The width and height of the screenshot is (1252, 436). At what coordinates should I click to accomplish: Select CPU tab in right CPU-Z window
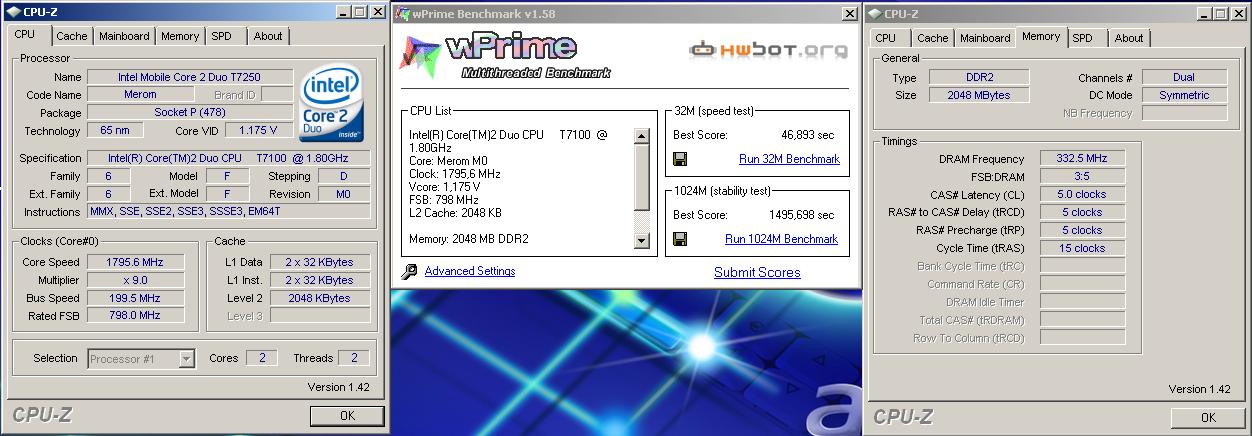[886, 38]
